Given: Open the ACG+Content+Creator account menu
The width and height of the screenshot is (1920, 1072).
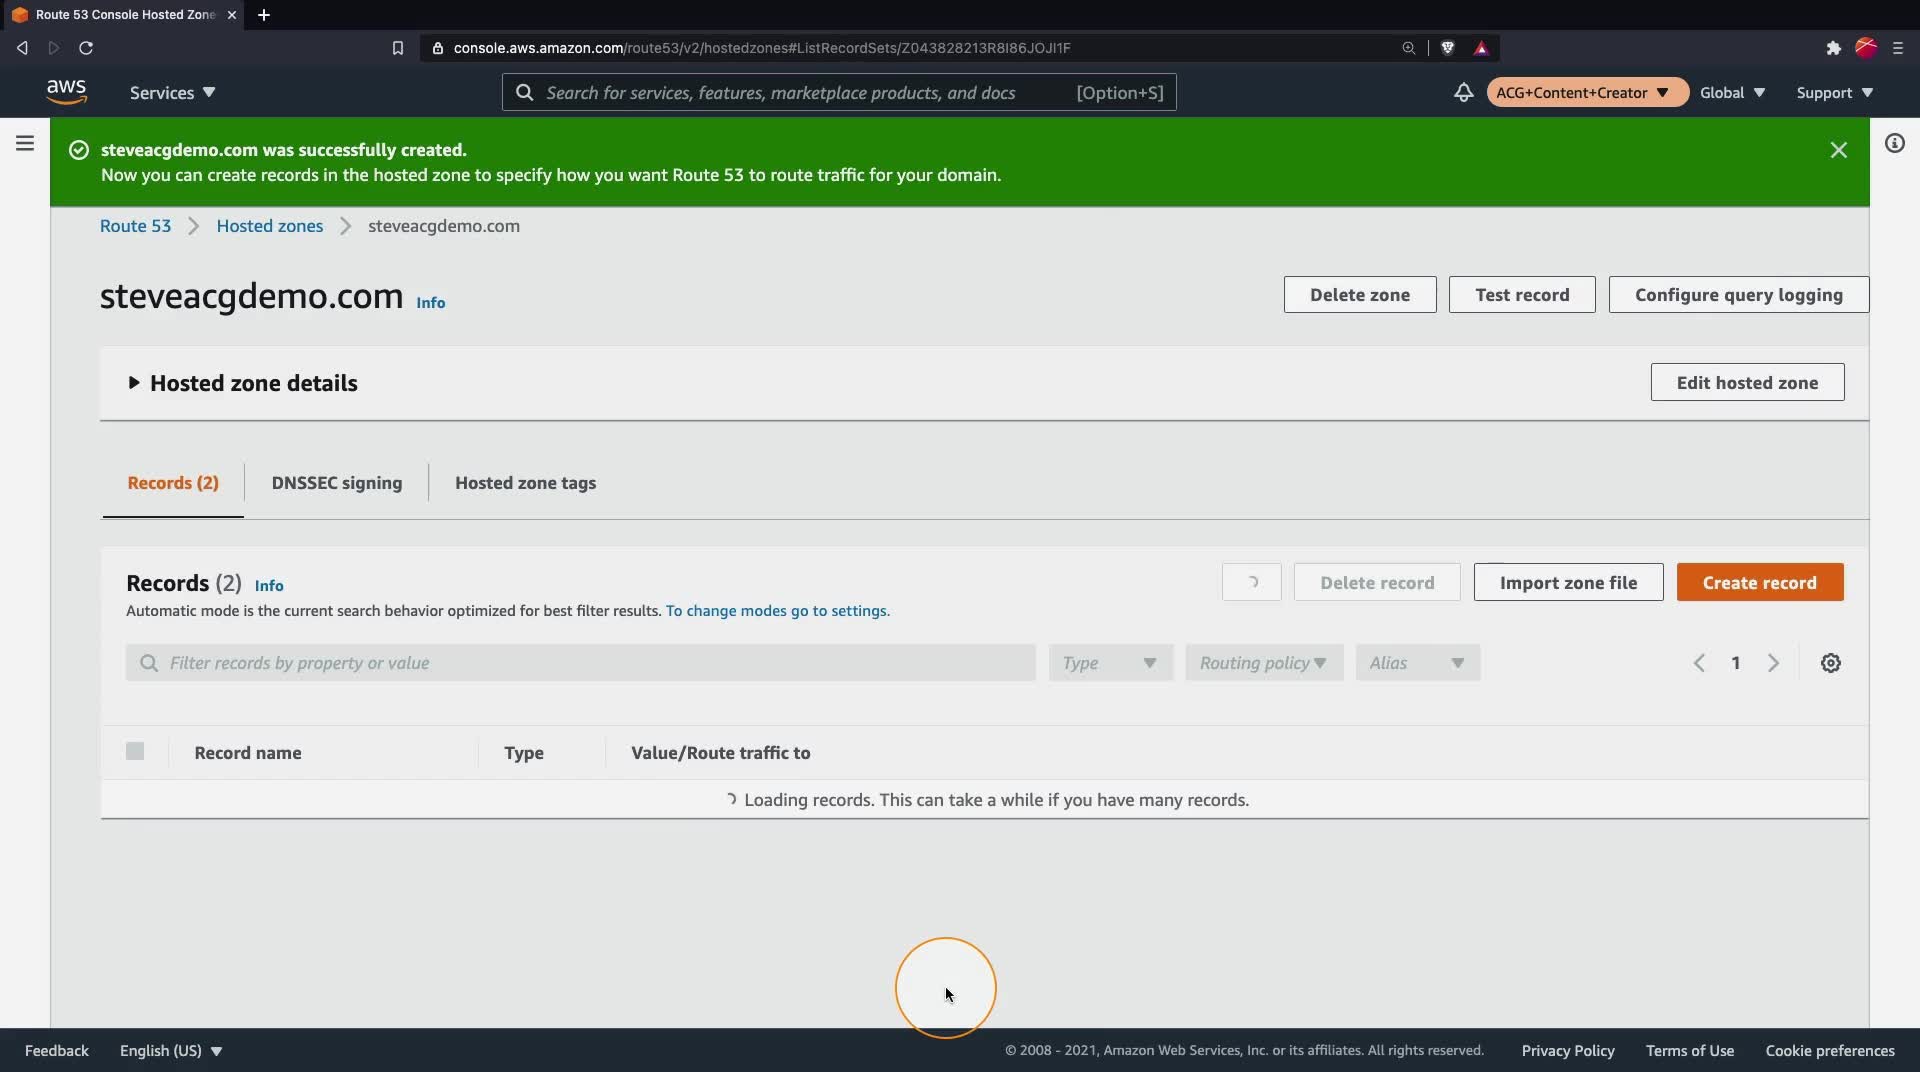Looking at the screenshot, I should (x=1587, y=92).
